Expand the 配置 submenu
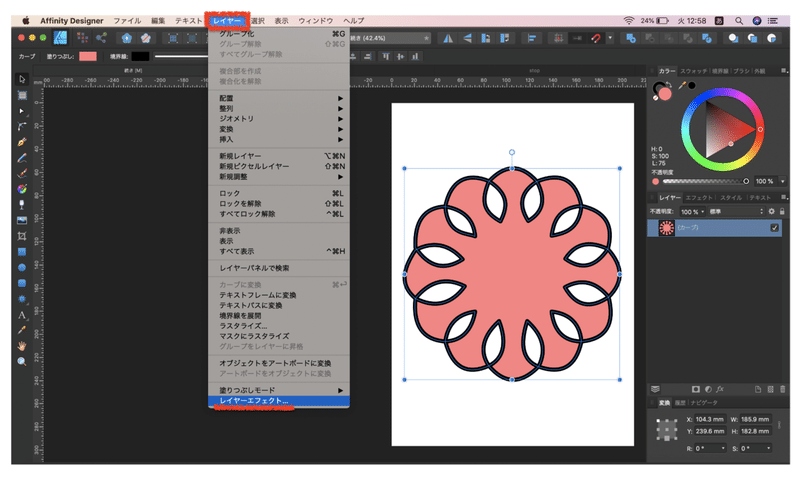 [x=279, y=98]
